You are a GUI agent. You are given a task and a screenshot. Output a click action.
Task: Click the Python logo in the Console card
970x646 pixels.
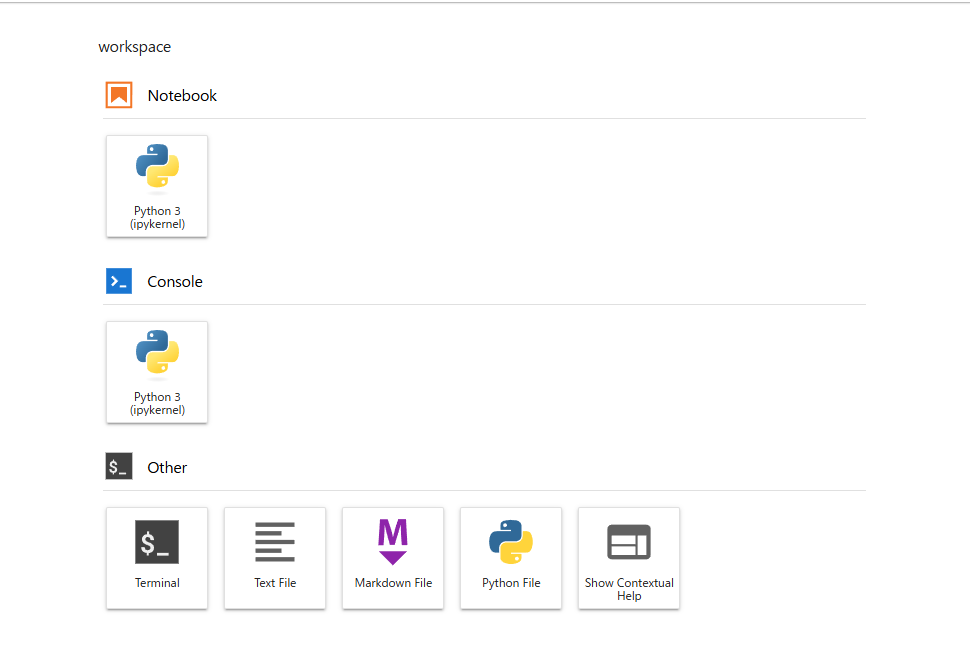(157, 352)
